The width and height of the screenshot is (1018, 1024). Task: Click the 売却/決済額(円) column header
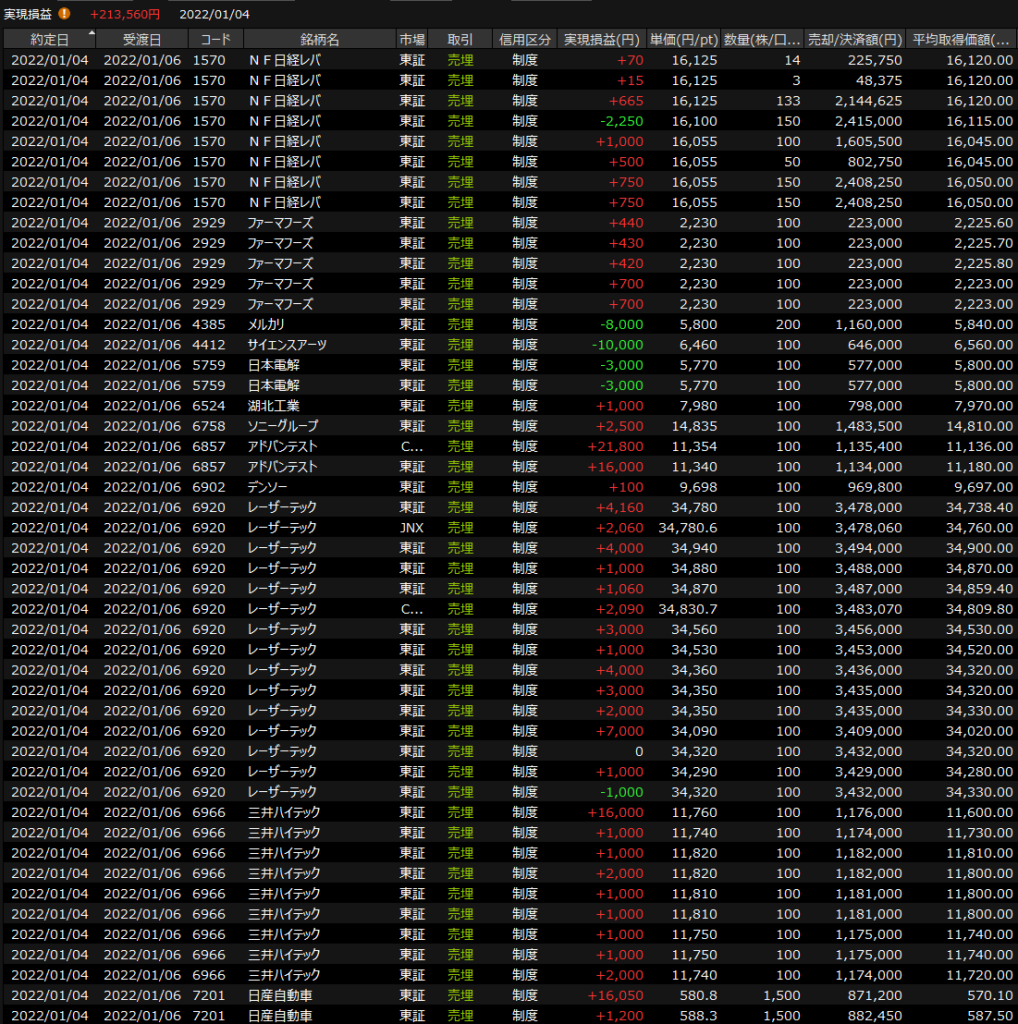click(855, 39)
